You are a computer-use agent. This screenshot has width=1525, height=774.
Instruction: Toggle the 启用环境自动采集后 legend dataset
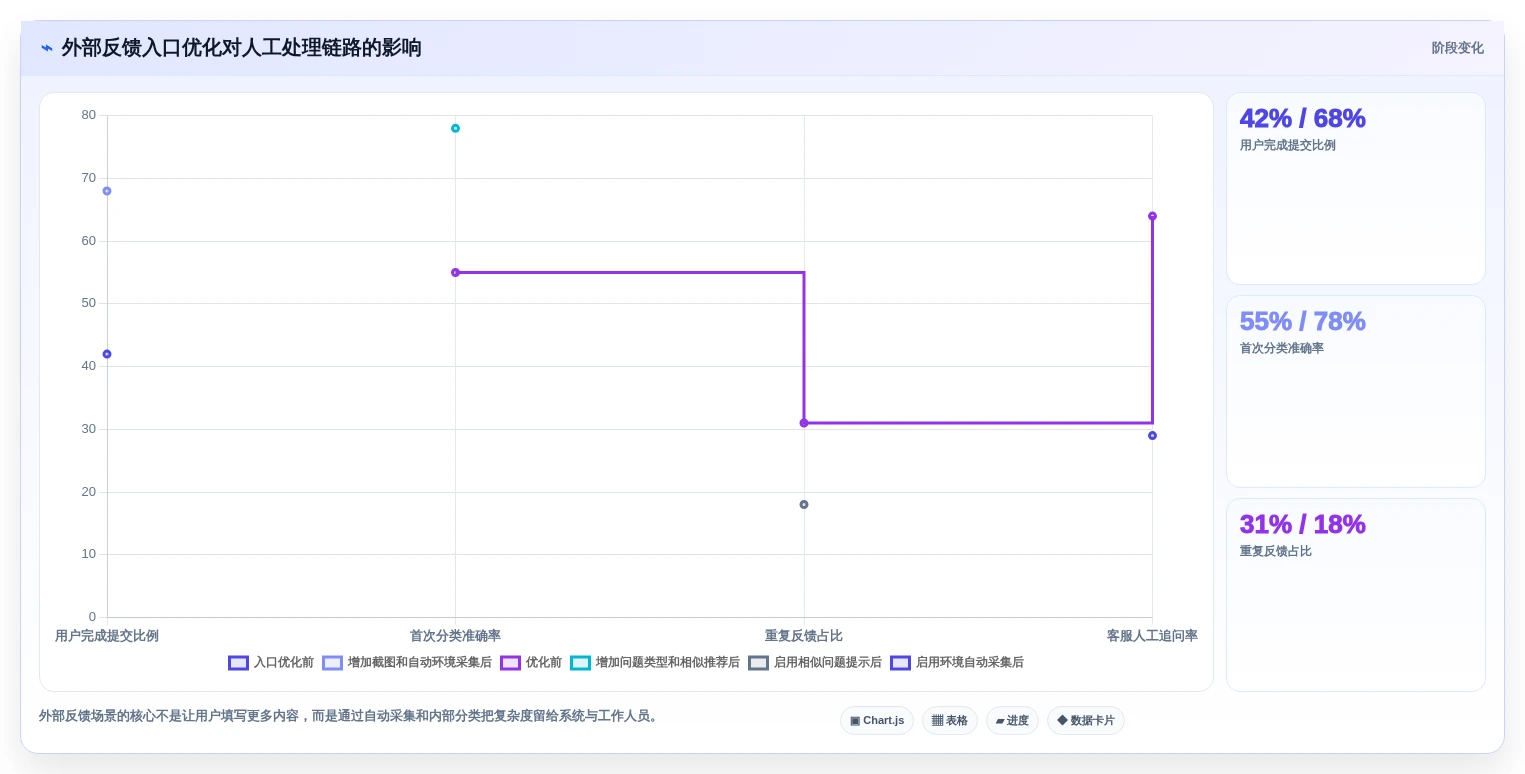pyautogui.click(x=957, y=663)
